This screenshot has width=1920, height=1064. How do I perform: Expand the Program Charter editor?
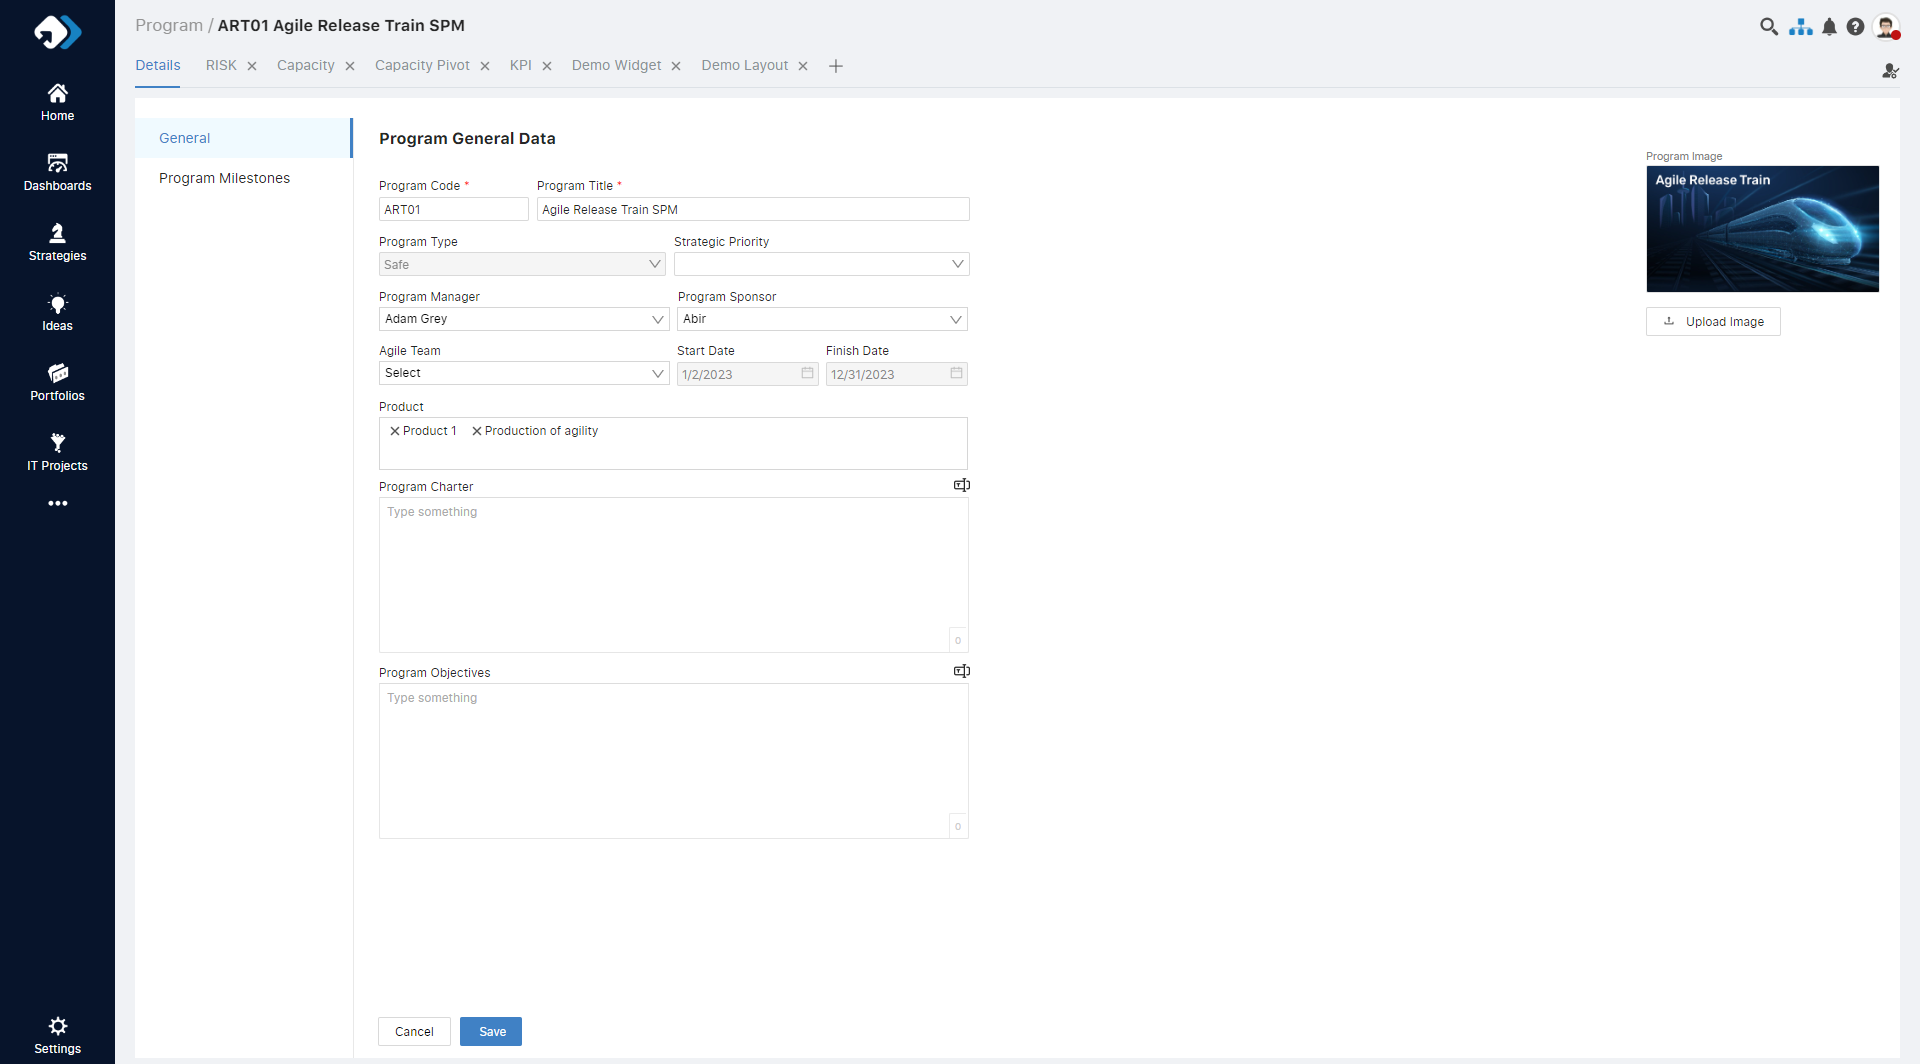pyautogui.click(x=961, y=485)
